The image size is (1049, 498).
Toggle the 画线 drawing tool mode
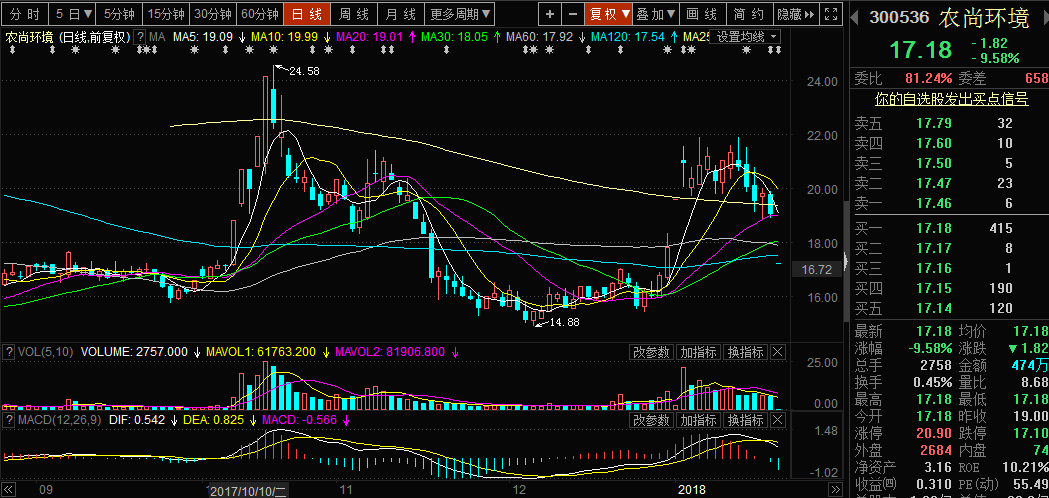click(703, 14)
